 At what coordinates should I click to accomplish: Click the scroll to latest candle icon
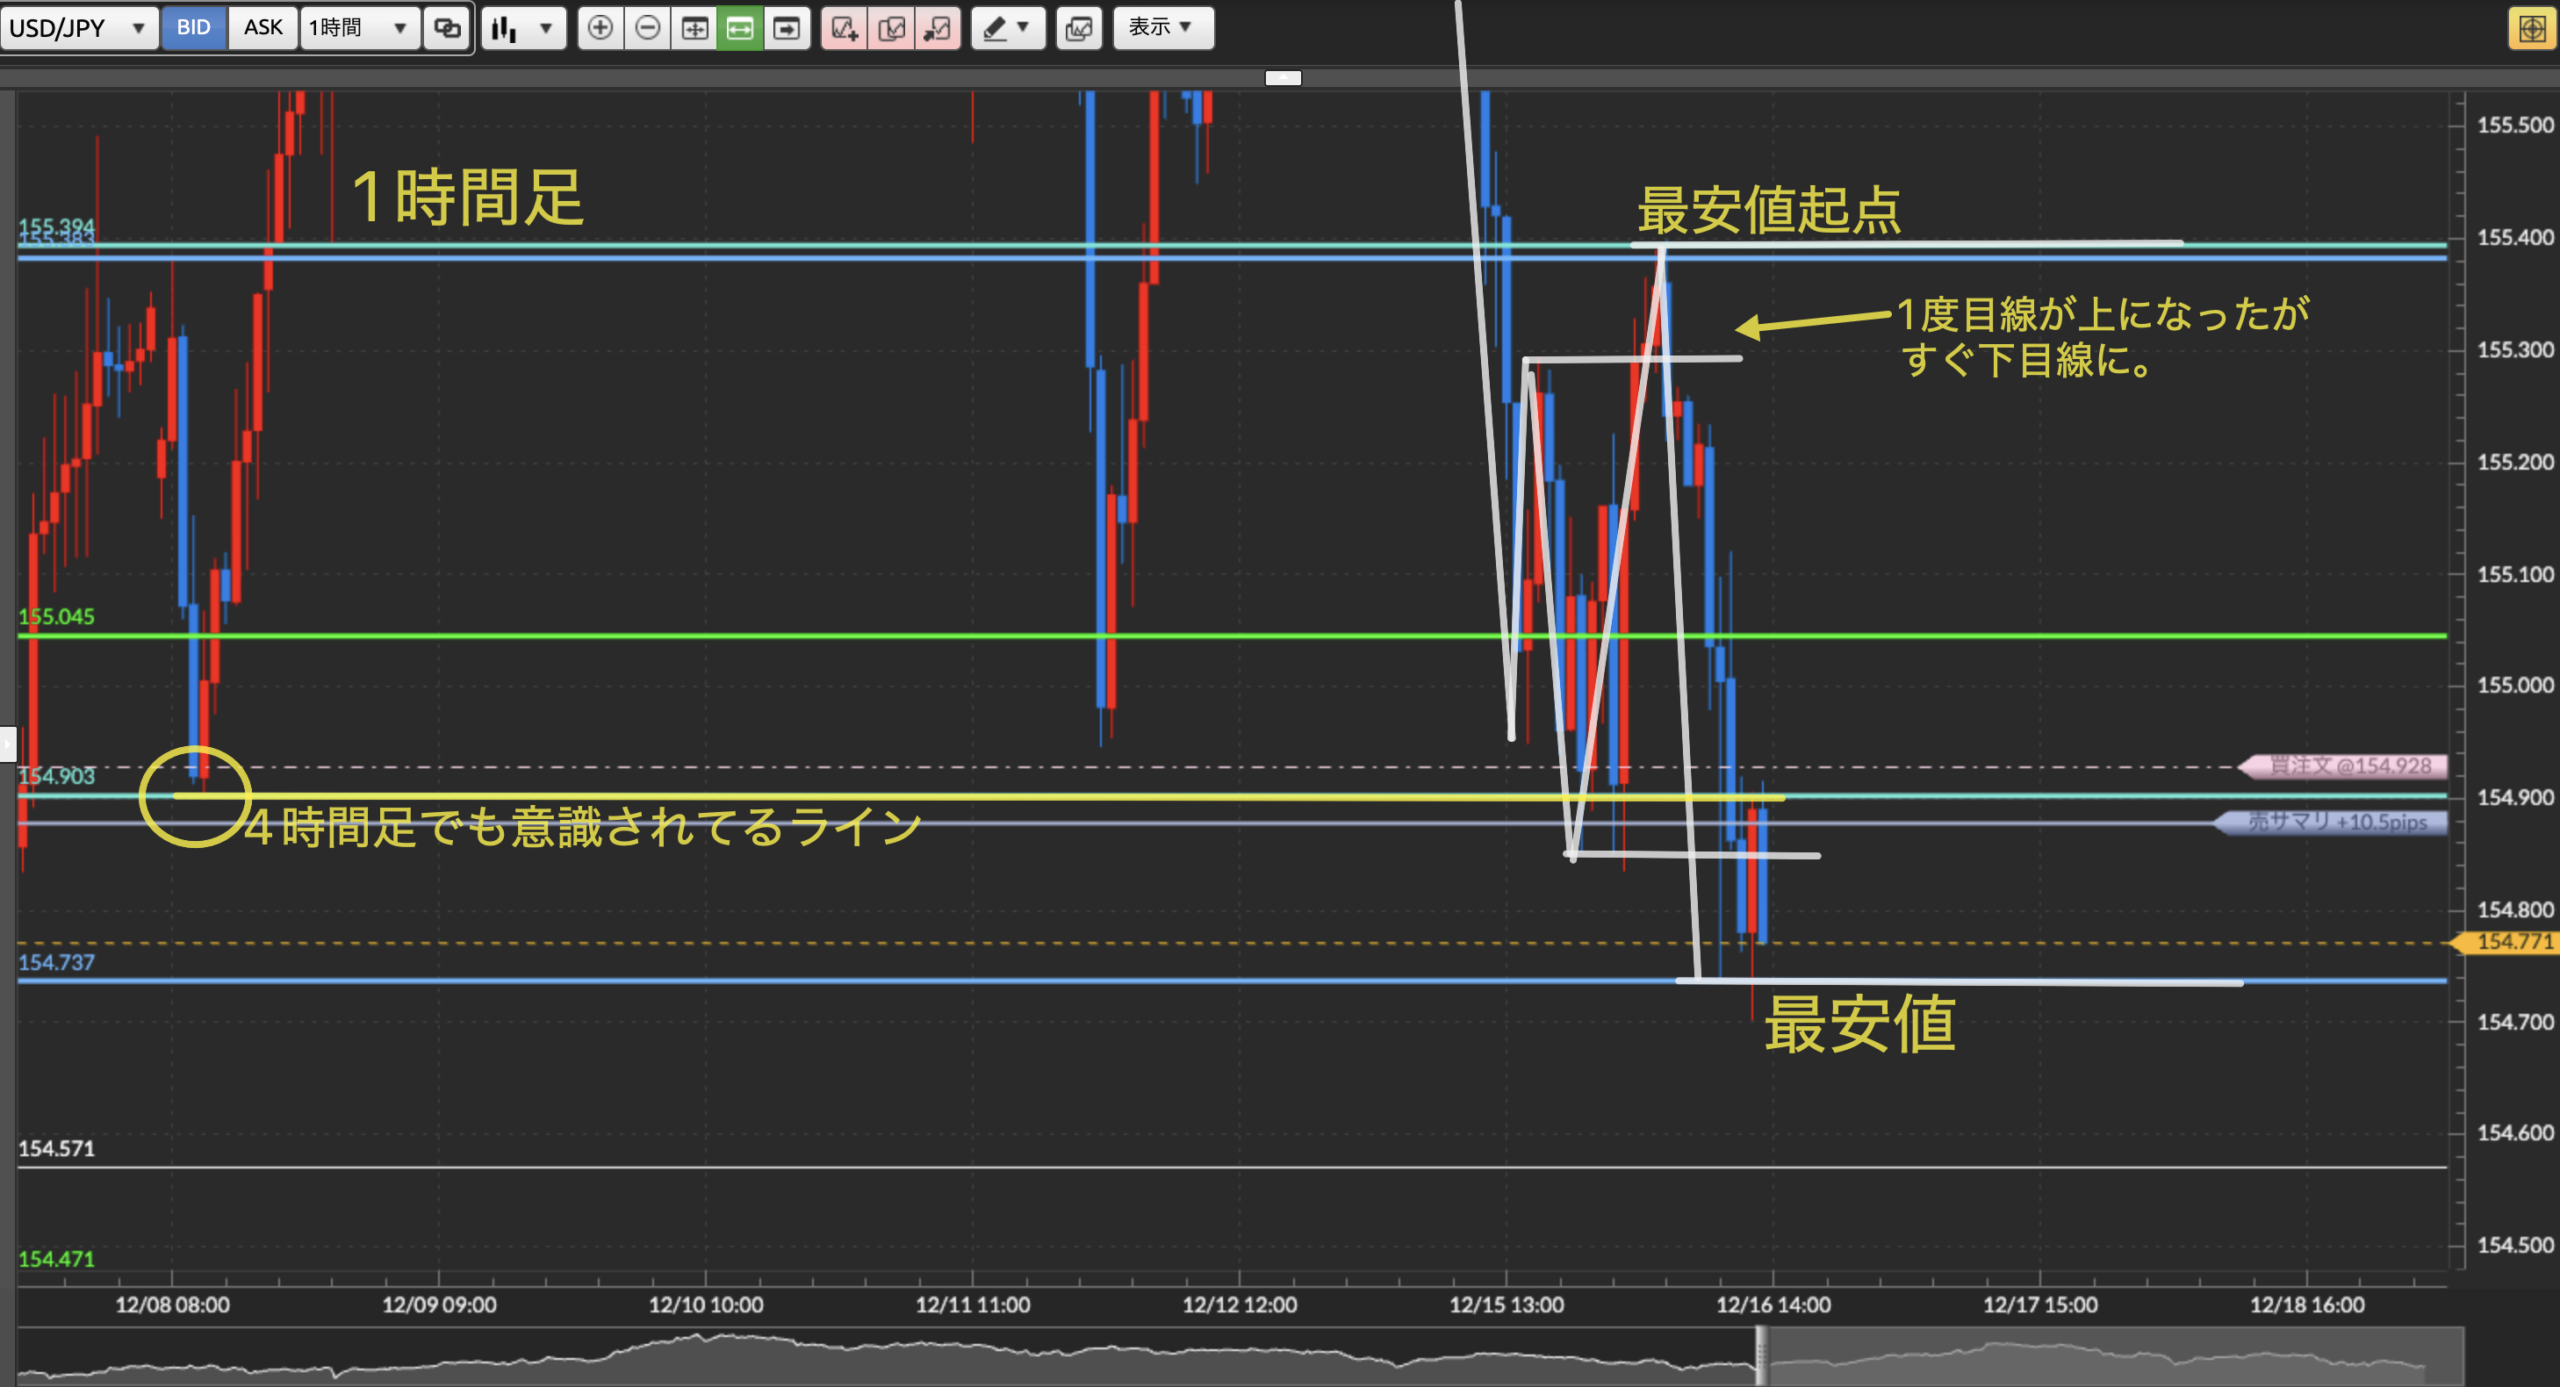[x=787, y=28]
